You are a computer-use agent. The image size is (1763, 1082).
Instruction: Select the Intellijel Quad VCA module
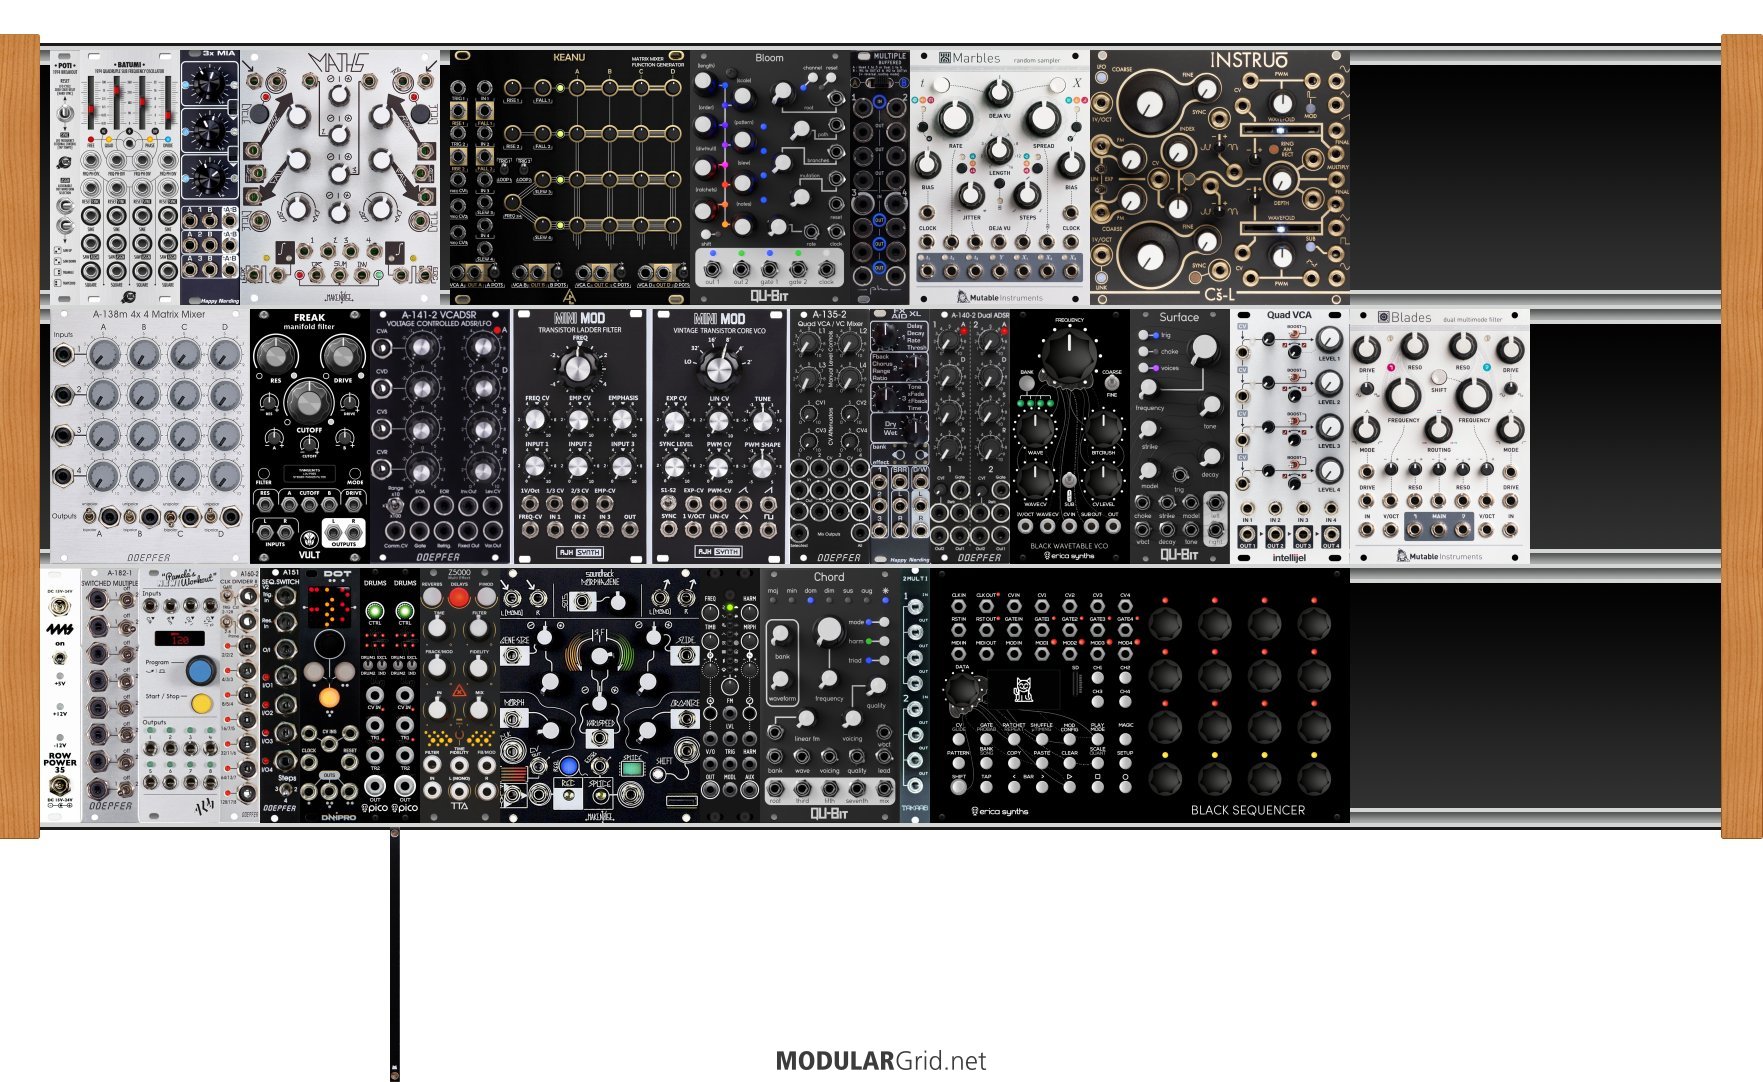tap(1290, 436)
